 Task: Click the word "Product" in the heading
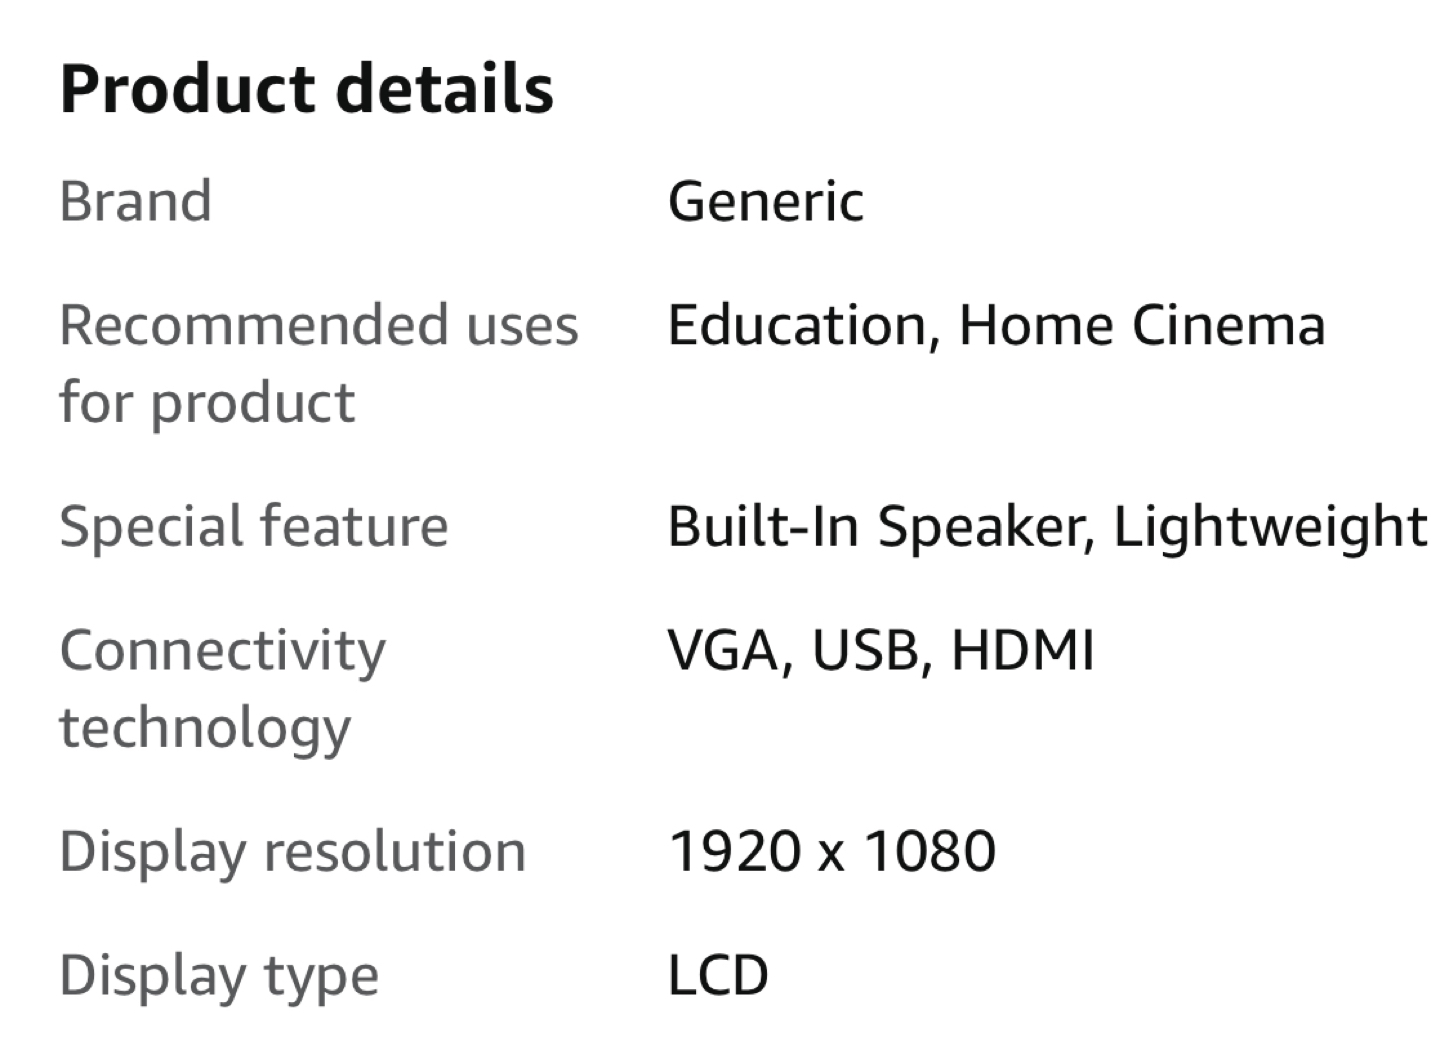click(188, 89)
